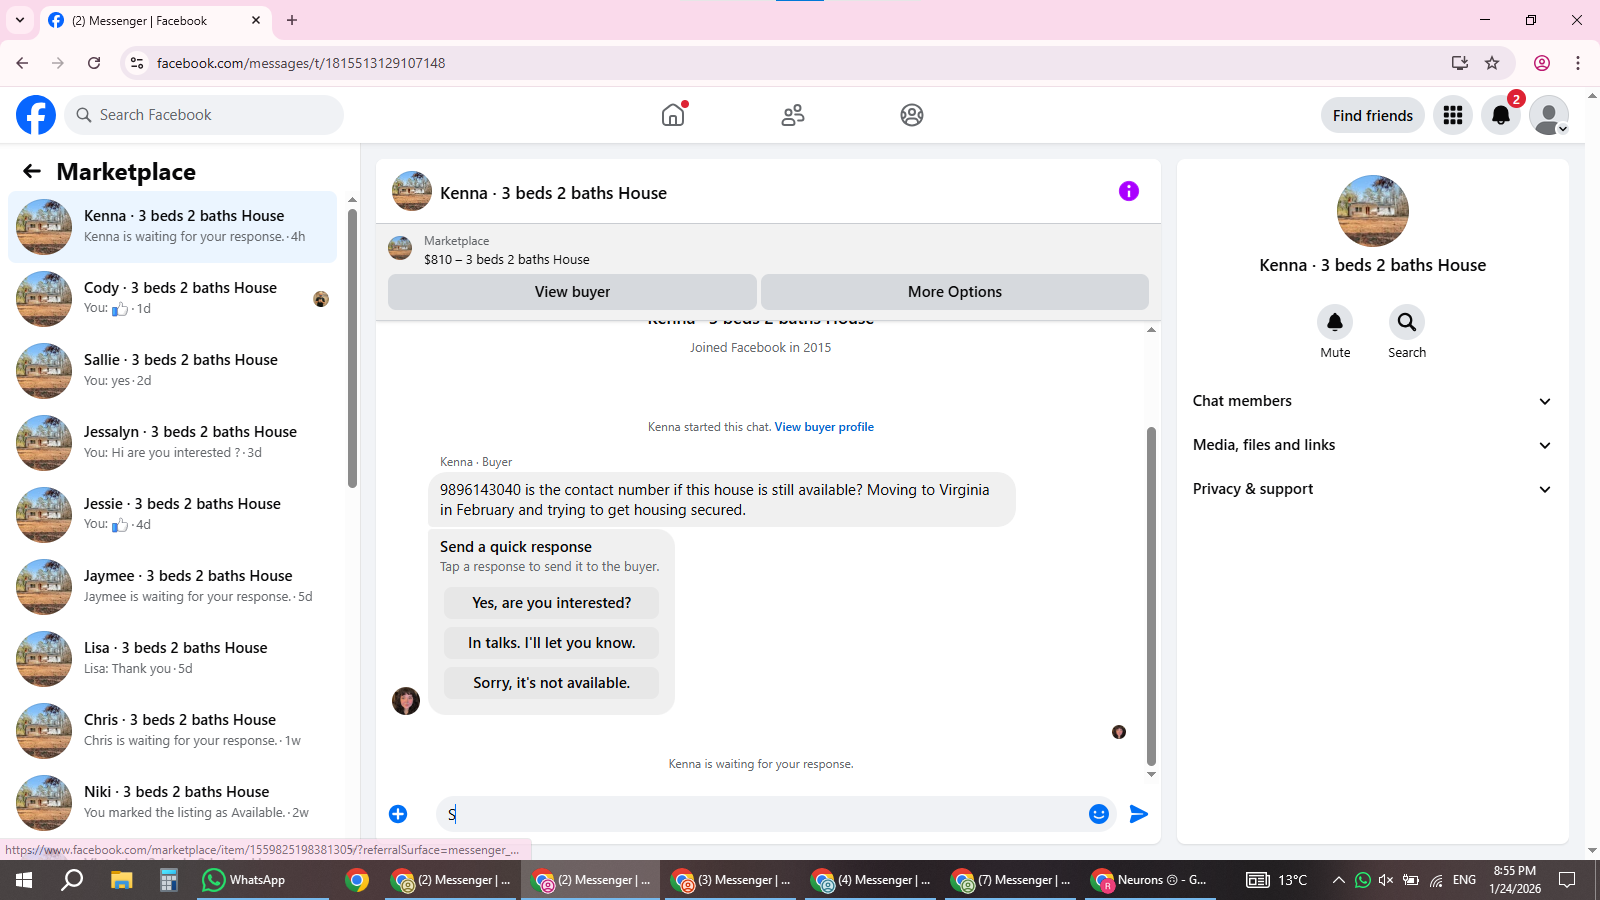Expand Privacy & support section
1600x900 pixels.
(x=1372, y=489)
